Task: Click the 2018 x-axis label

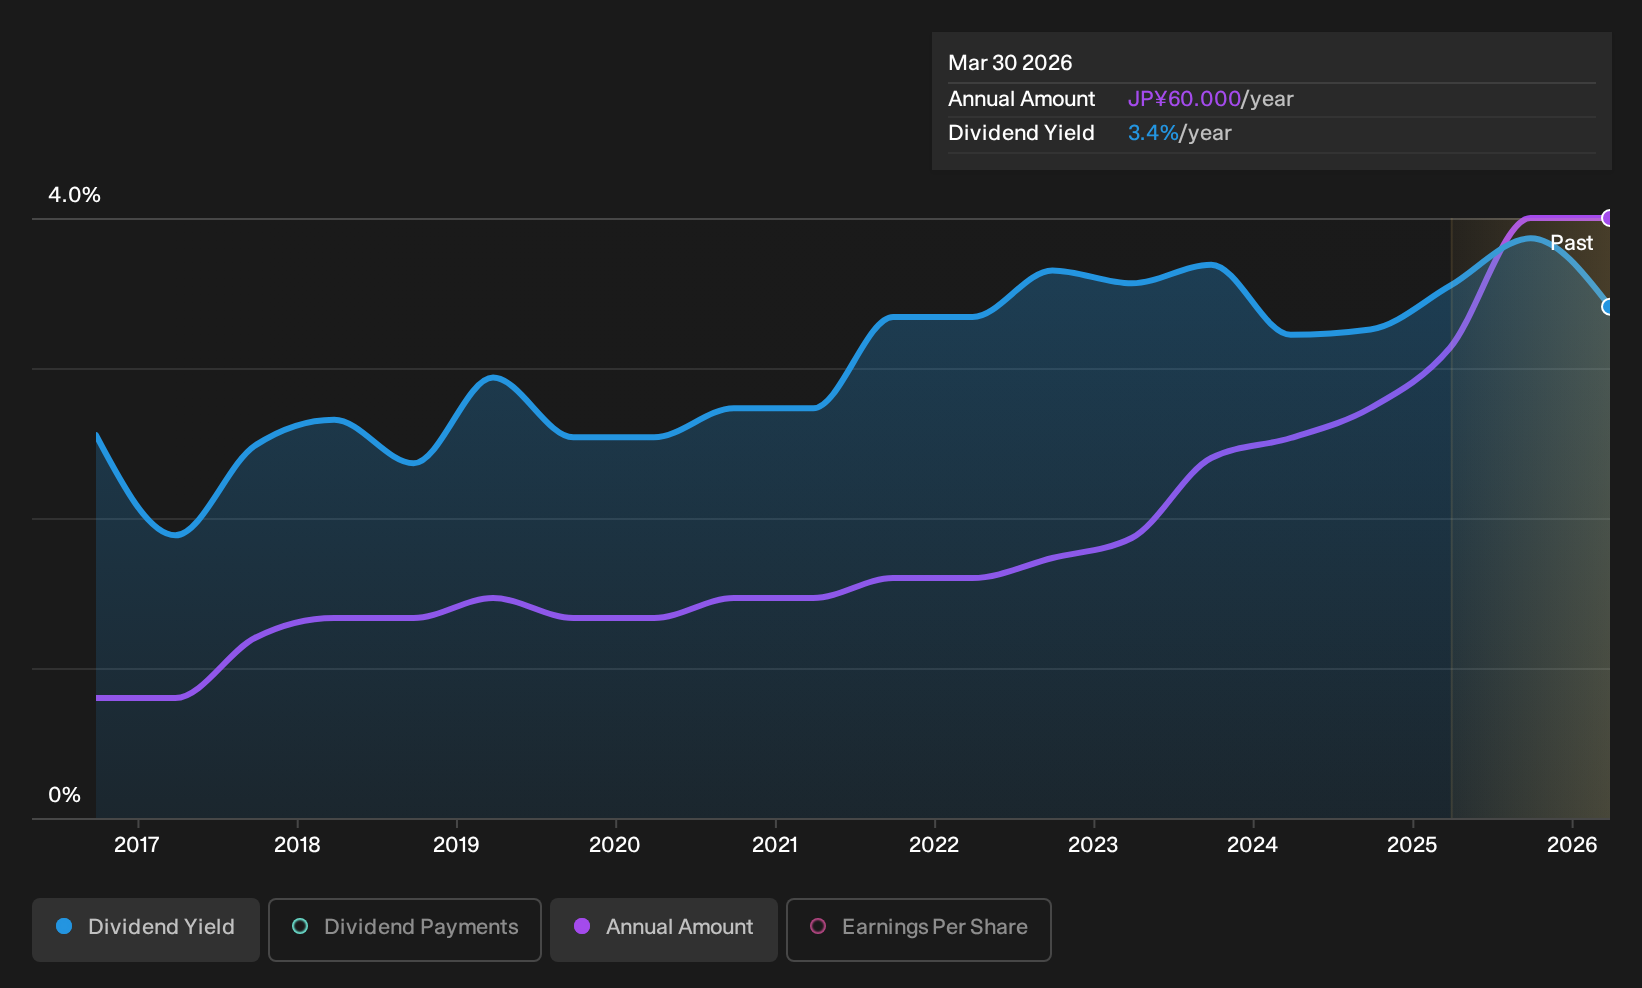Action: [297, 845]
